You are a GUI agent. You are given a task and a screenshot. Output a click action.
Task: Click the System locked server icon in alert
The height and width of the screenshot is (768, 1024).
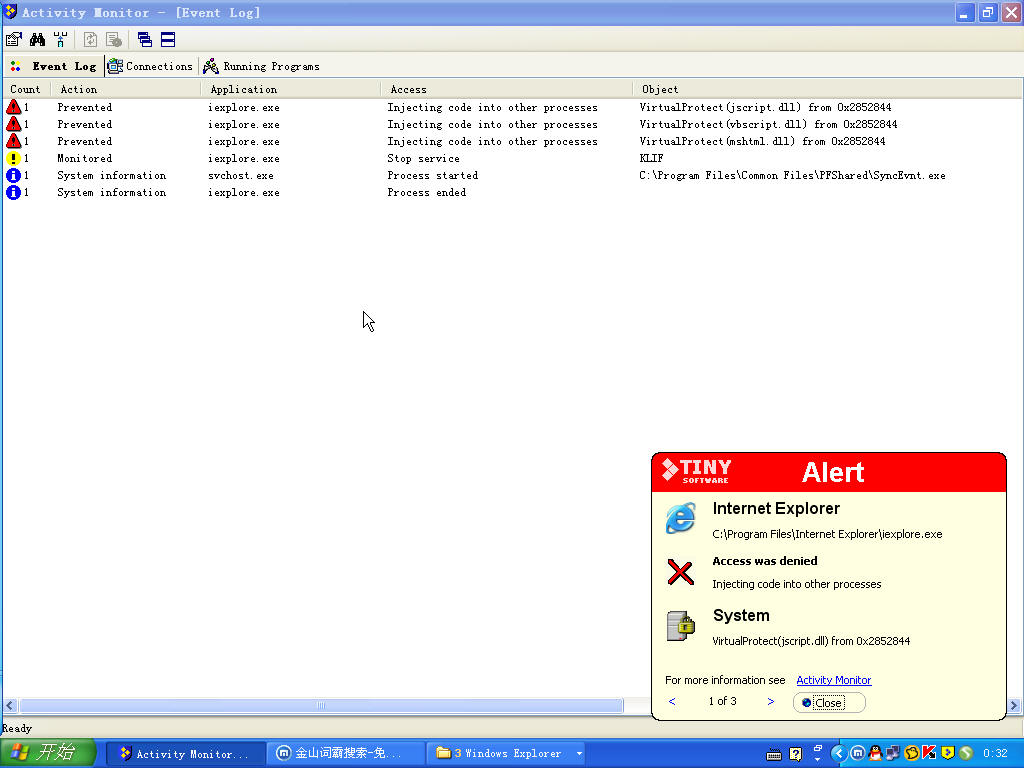click(680, 626)
